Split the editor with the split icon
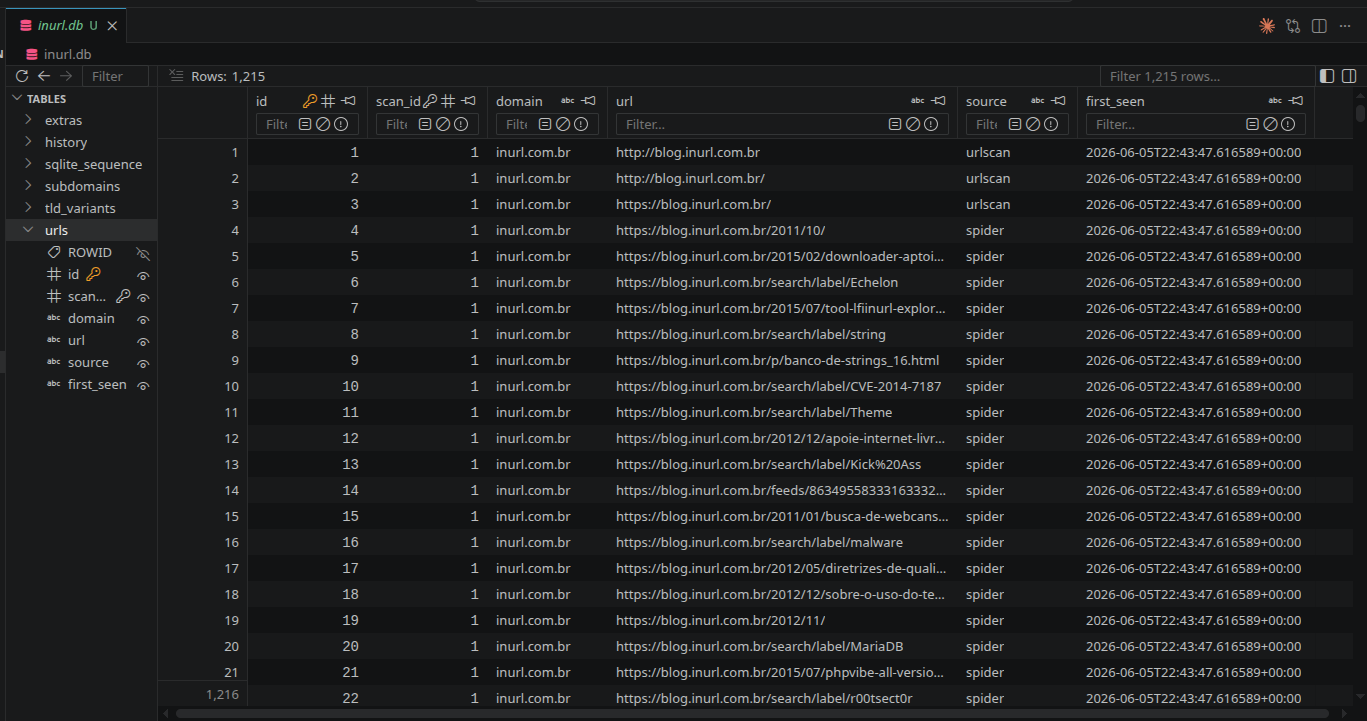The width and height of the screenshot is (1367, 721). pyautogui.click(x=1319, y=26)
